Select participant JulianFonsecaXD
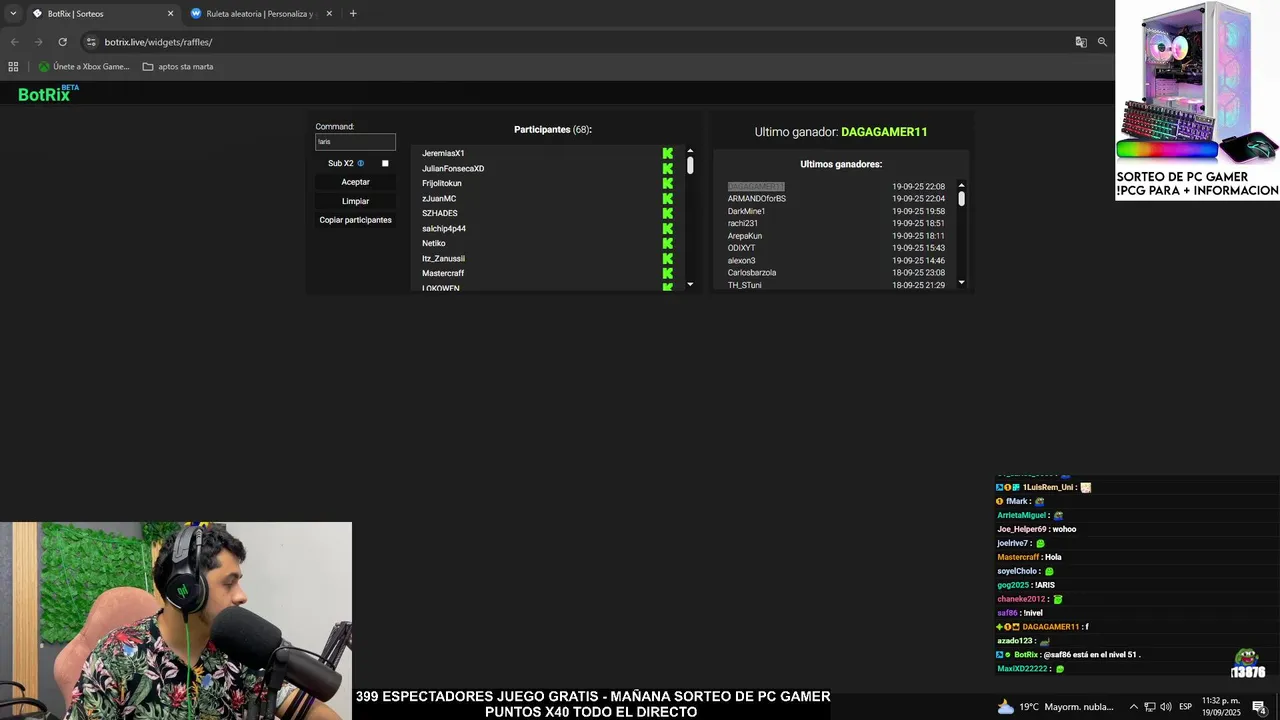The height and width of the screenshot is (720, 1280). point(453,168)
